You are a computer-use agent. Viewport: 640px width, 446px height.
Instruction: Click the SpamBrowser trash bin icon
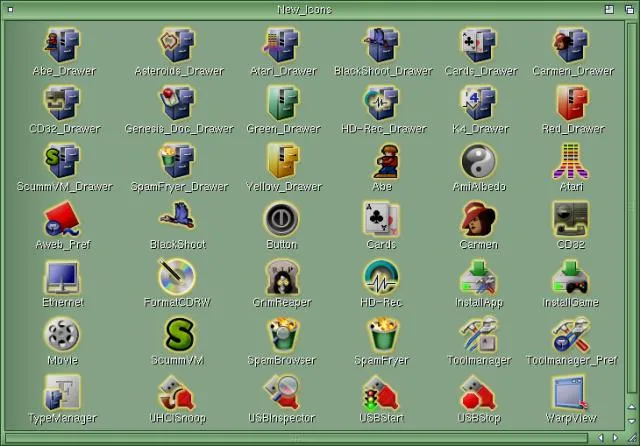tap(282, 334)
